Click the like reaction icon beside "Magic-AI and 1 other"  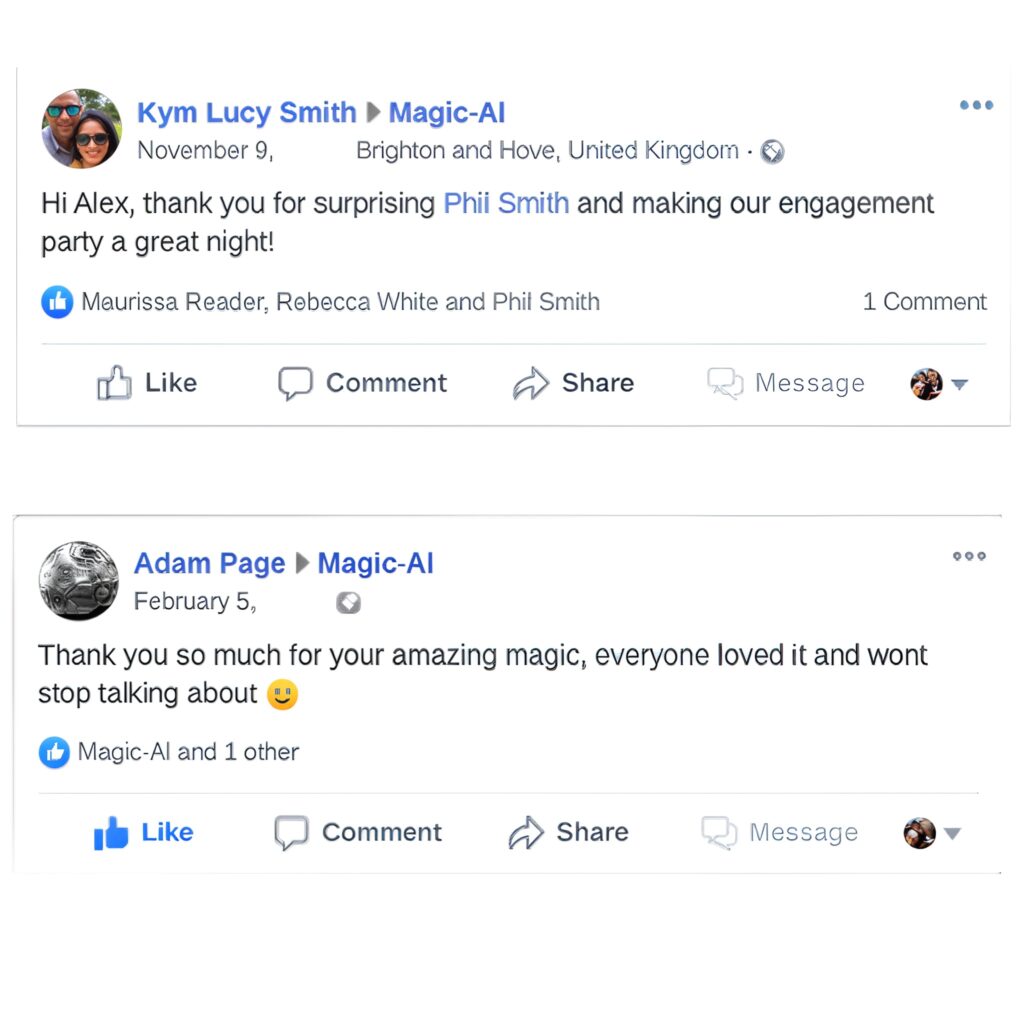pyautogui.click(x=54, y=753)
